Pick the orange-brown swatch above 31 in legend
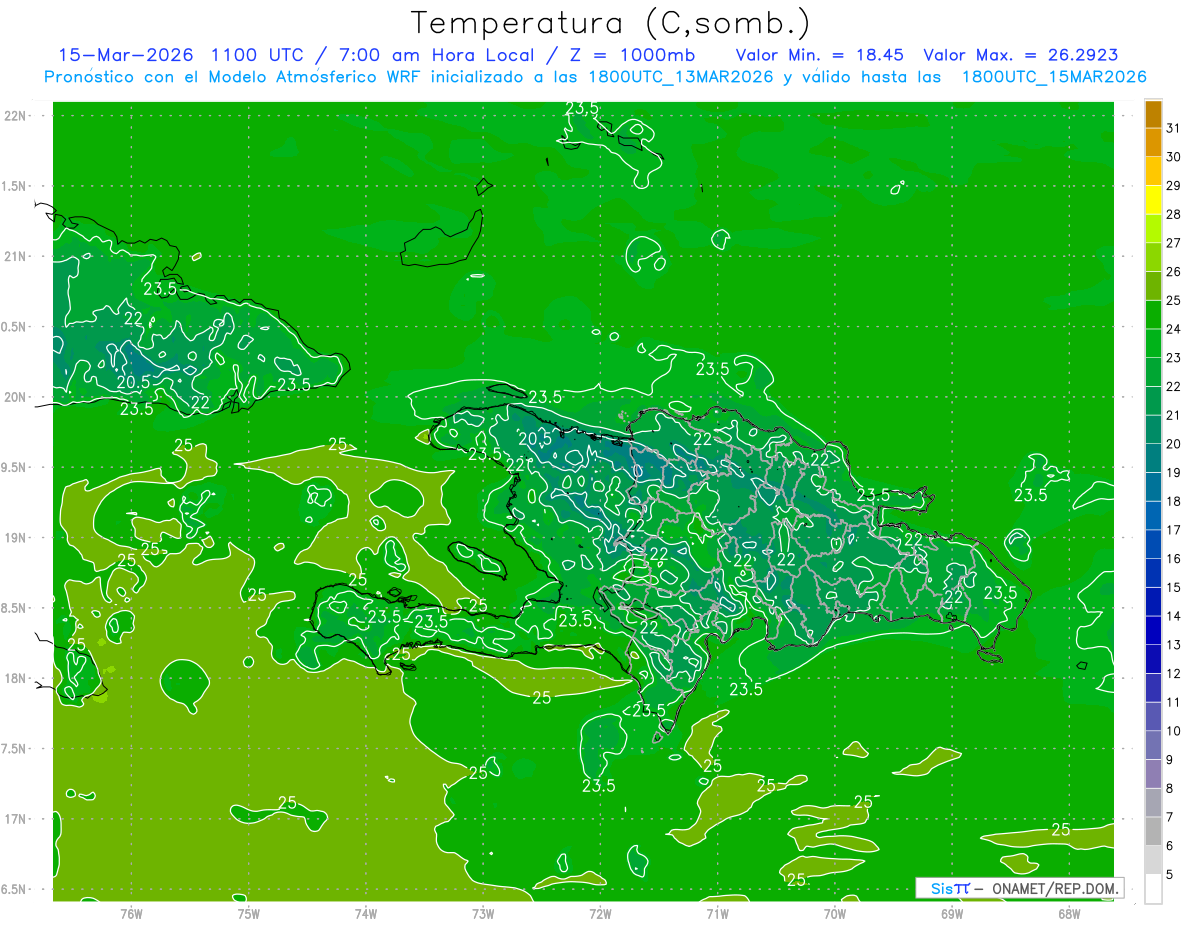This screenshot has height=927, width=1200. [x=1153, y=114]
